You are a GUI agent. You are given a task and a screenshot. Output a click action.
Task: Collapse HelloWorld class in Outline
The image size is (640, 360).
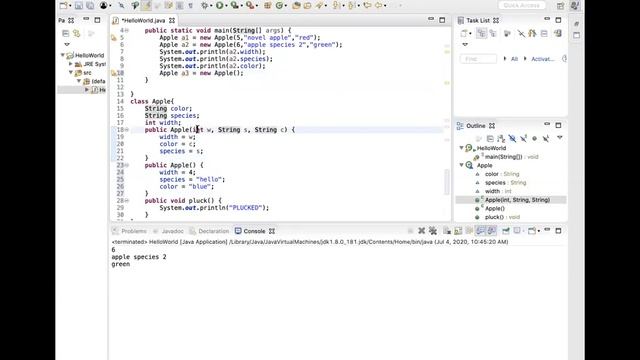pos(462,148)
